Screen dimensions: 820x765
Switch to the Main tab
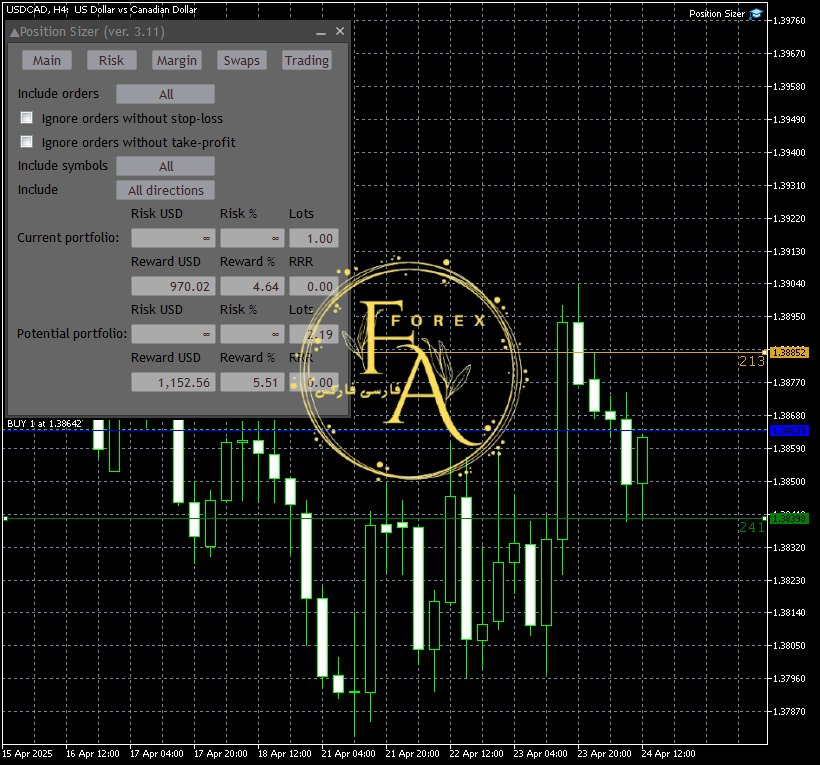pyautogui.click(x=47, y=60)
